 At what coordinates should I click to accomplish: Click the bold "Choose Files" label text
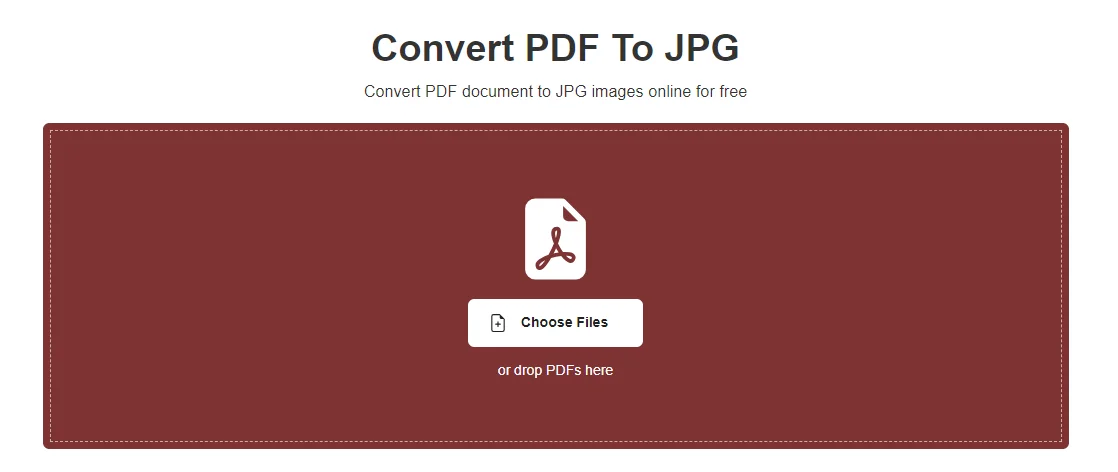[564, 322]
